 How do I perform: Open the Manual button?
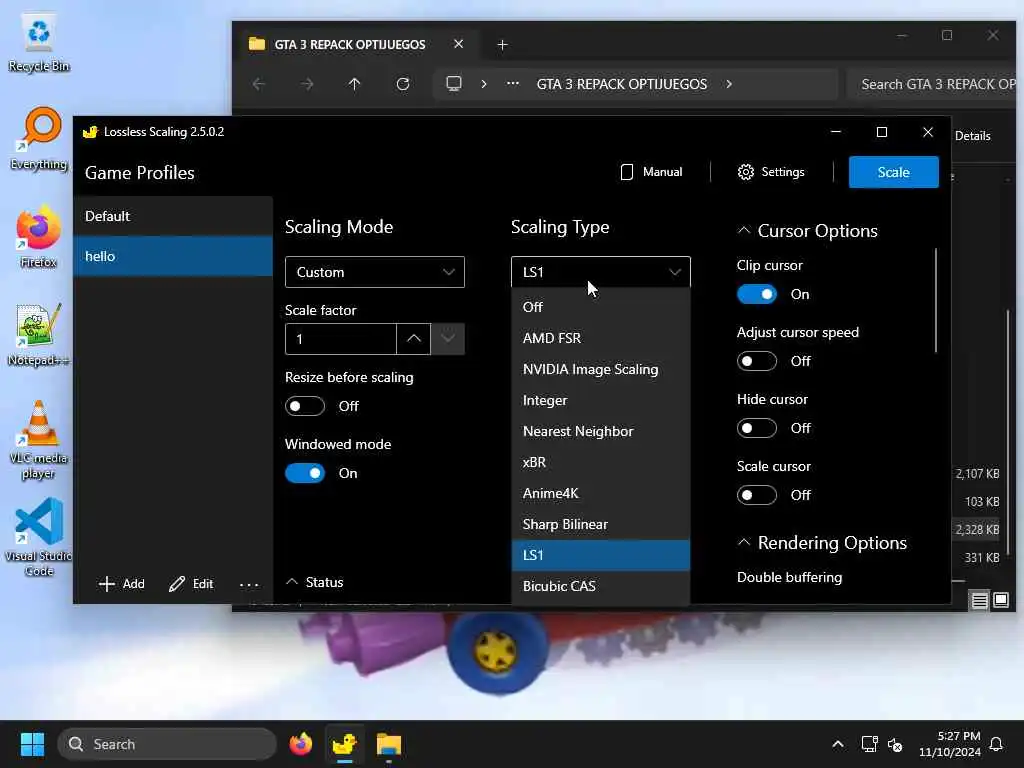(651, 172)
